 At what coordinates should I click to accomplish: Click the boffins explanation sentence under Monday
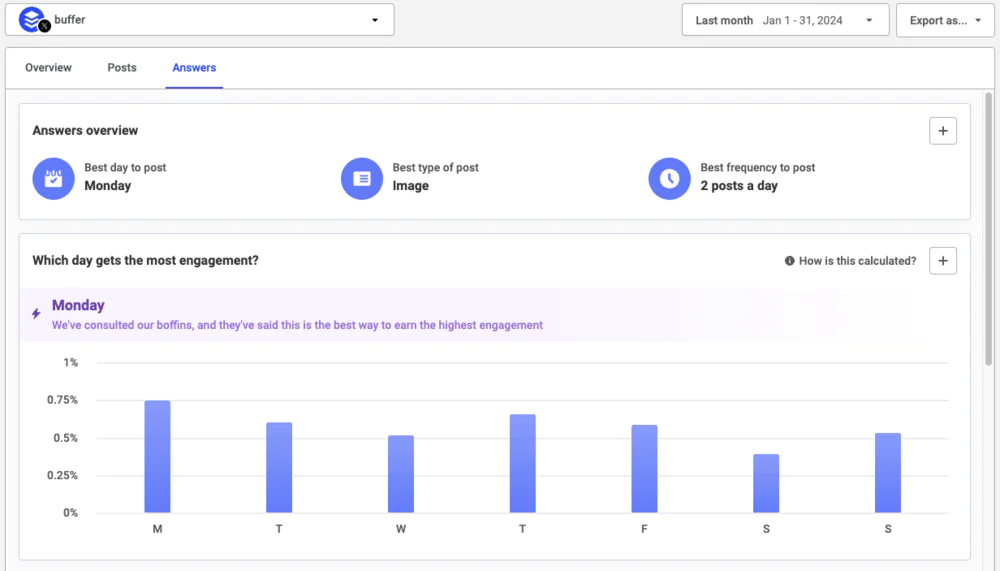tap(297, 325)
